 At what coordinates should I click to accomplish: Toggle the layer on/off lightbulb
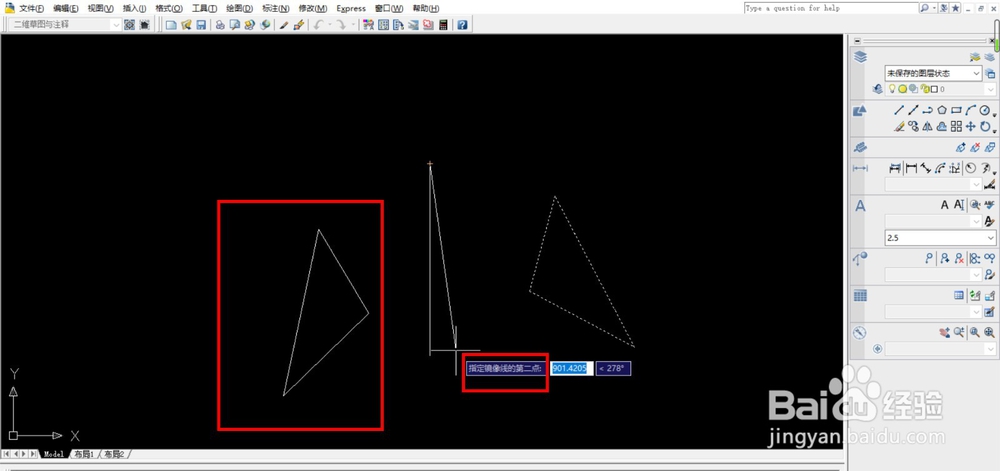click(892, 89)
